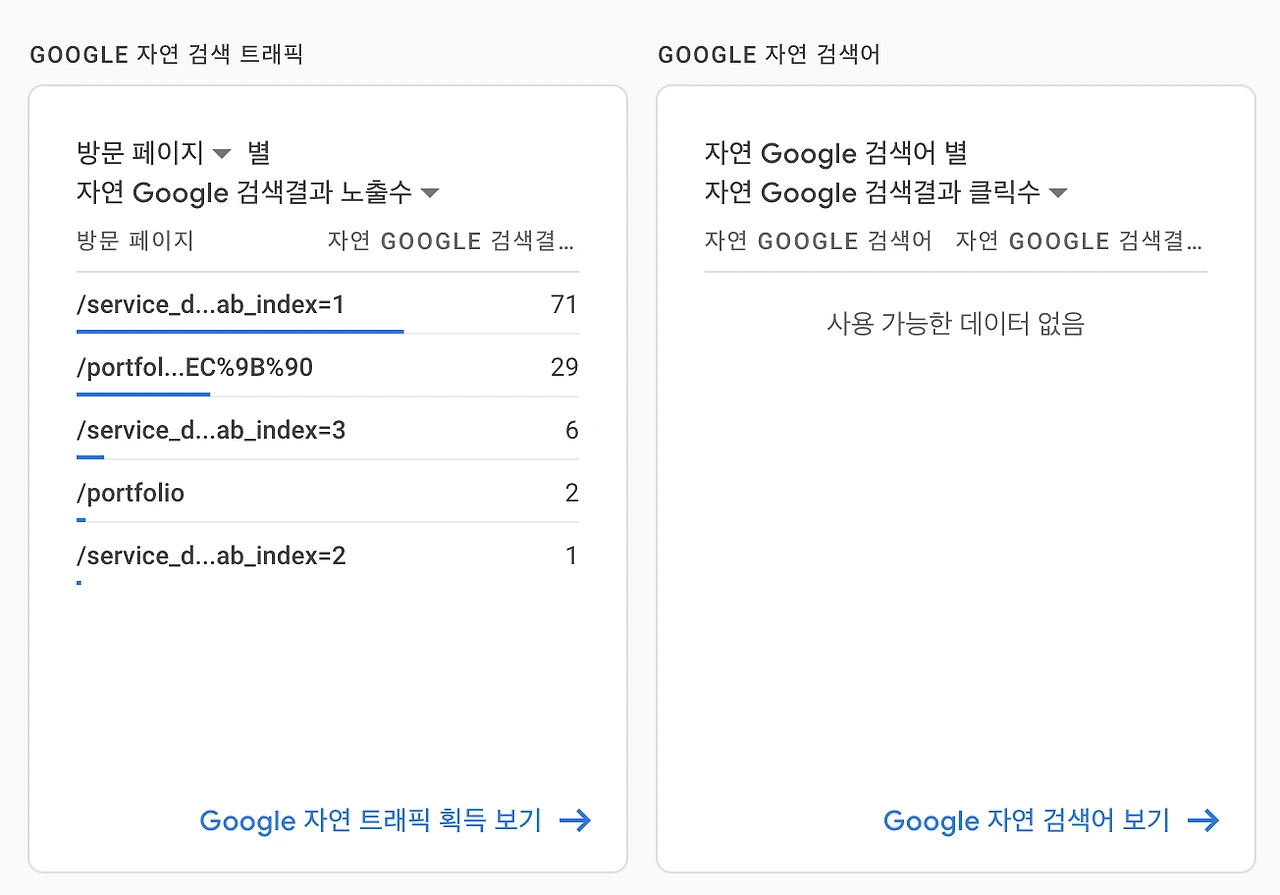Choose the /portfolio page row
Screen dimensions: 1280x895
coord(131,493)
